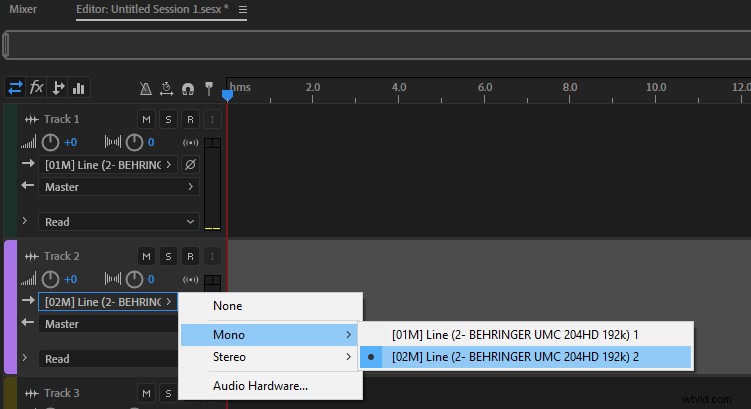Click the Track 2 waveform icon

tap(32, 257)
